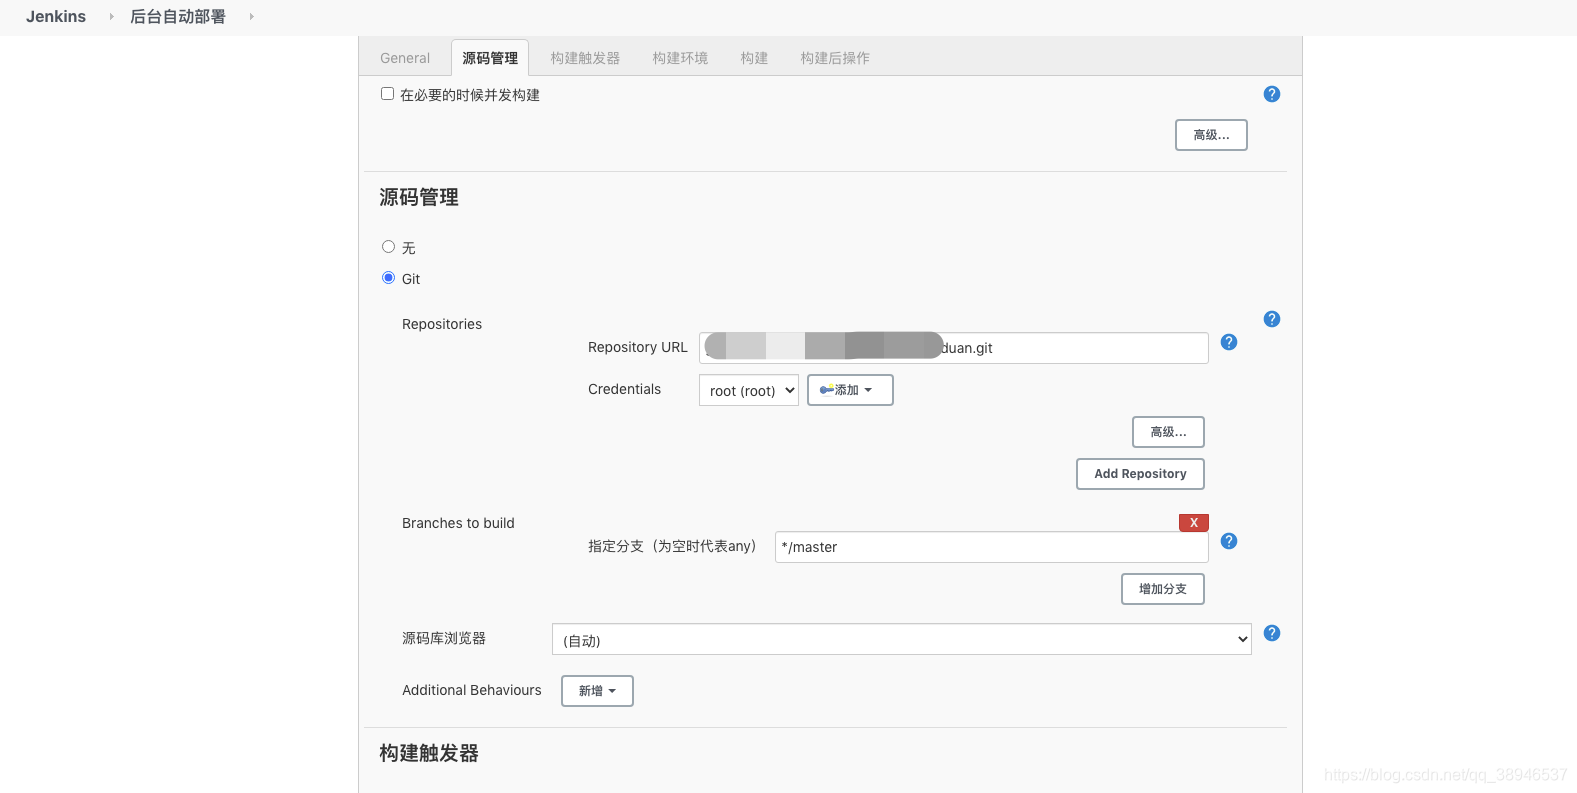Image resolution: width=1577 pixels, height=793 pixels.
Task: Go to Jenkins home via breadcrumb
Action: pyautogui.click(x=56, y=17)
